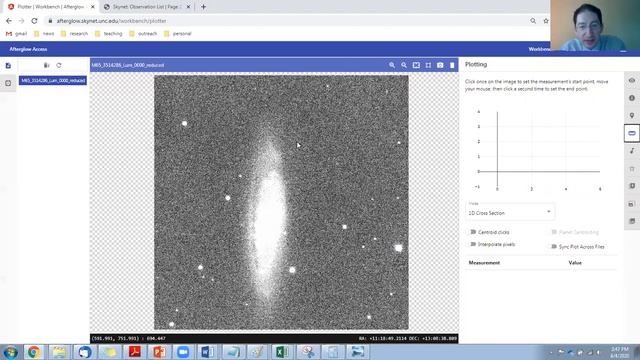This screenshot has height=360, width=640.
Task: Open a new browser tab
Action: point(203,7)
